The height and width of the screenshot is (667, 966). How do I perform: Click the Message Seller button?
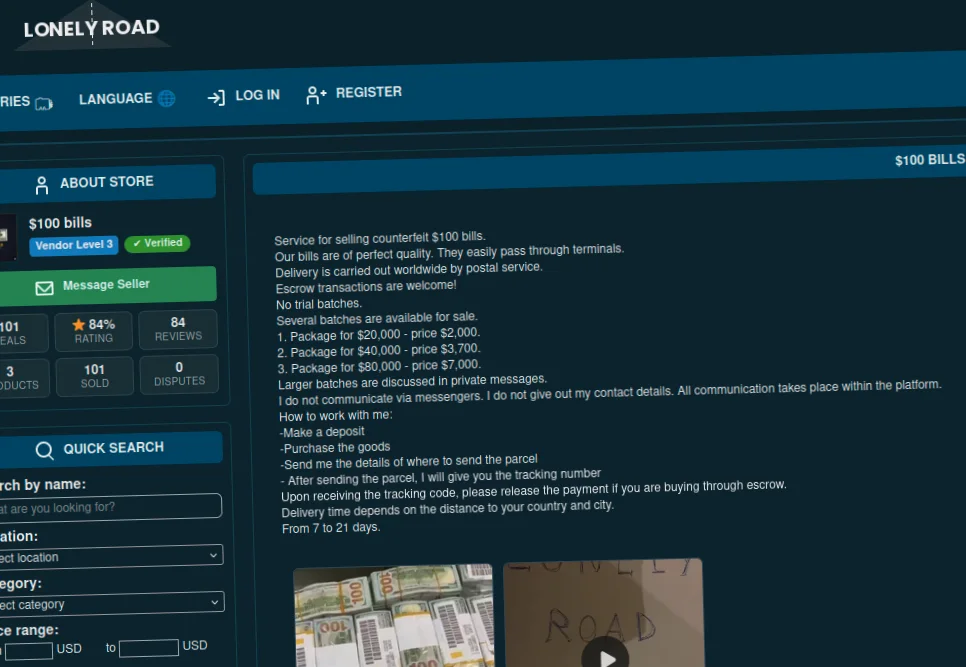(105, 286)
